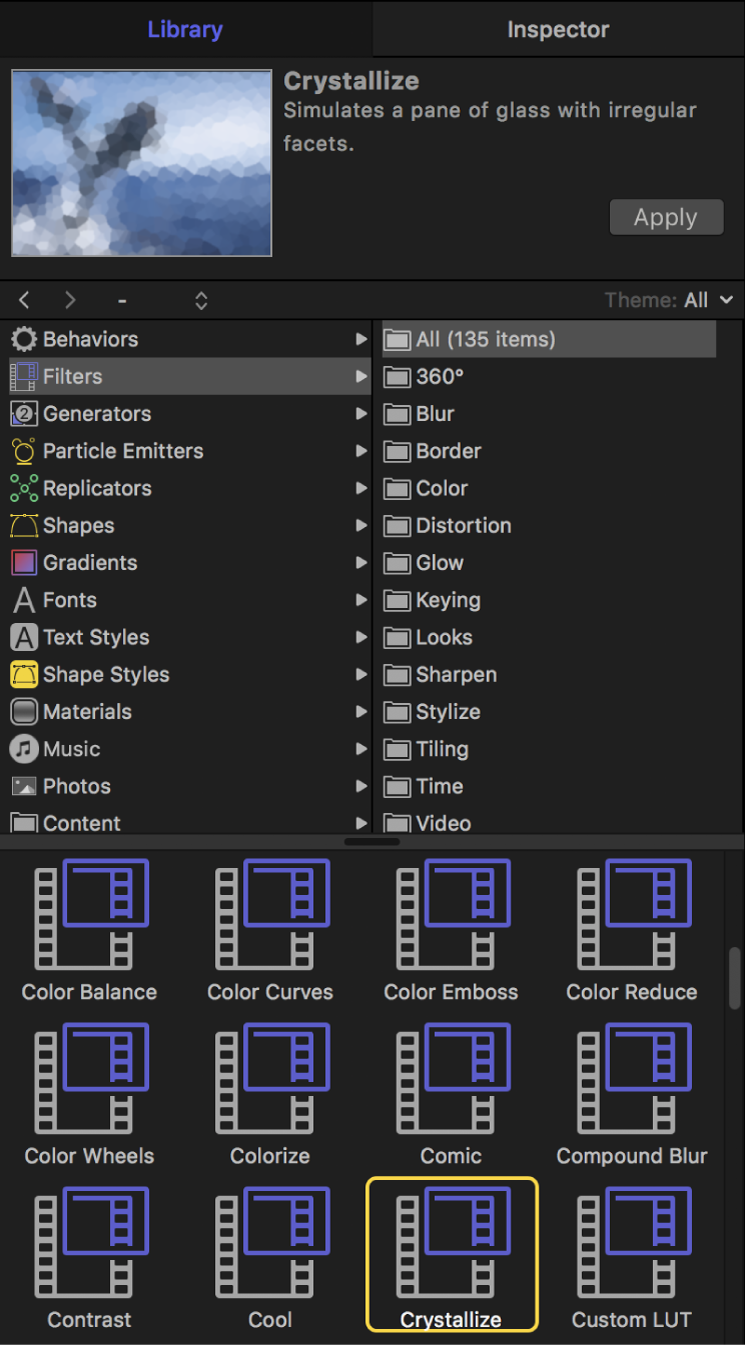Image resolution: width=745 pixels, height=1346 pixels.
Task: Select the Color Curves filter icon
Action: (270, 914)
